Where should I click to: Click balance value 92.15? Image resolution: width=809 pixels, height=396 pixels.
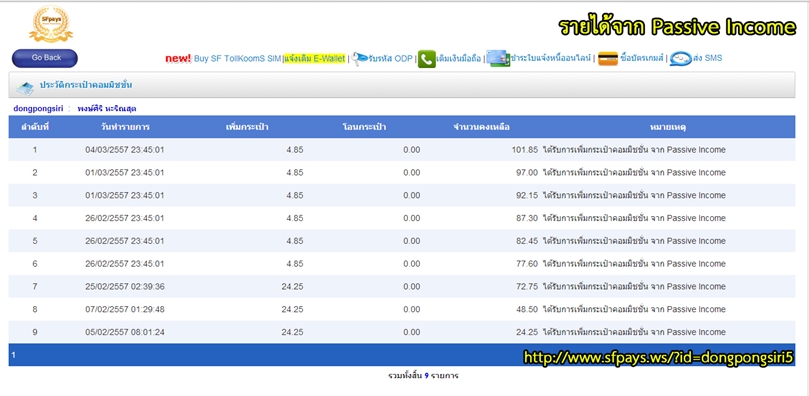tap(527, 195)
